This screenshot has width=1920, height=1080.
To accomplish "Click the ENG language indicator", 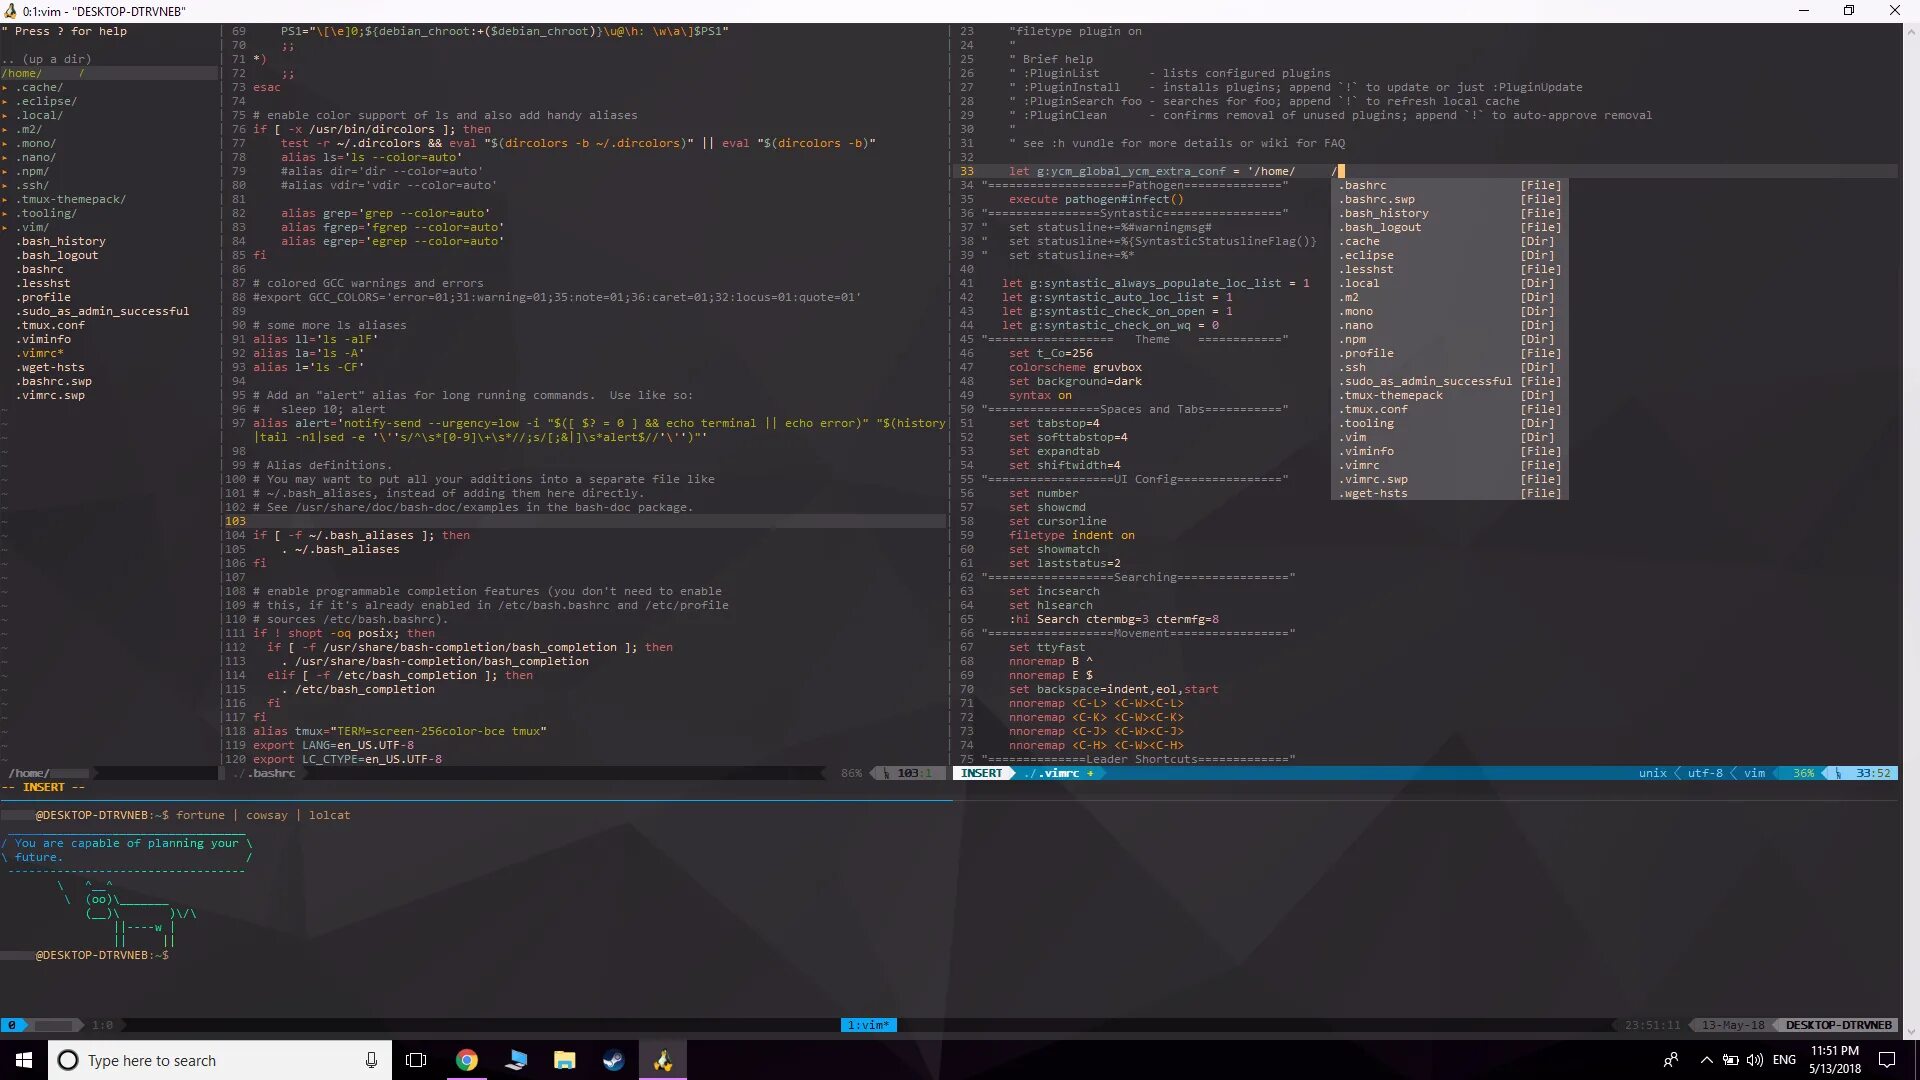I will tap(1784, 1060).
